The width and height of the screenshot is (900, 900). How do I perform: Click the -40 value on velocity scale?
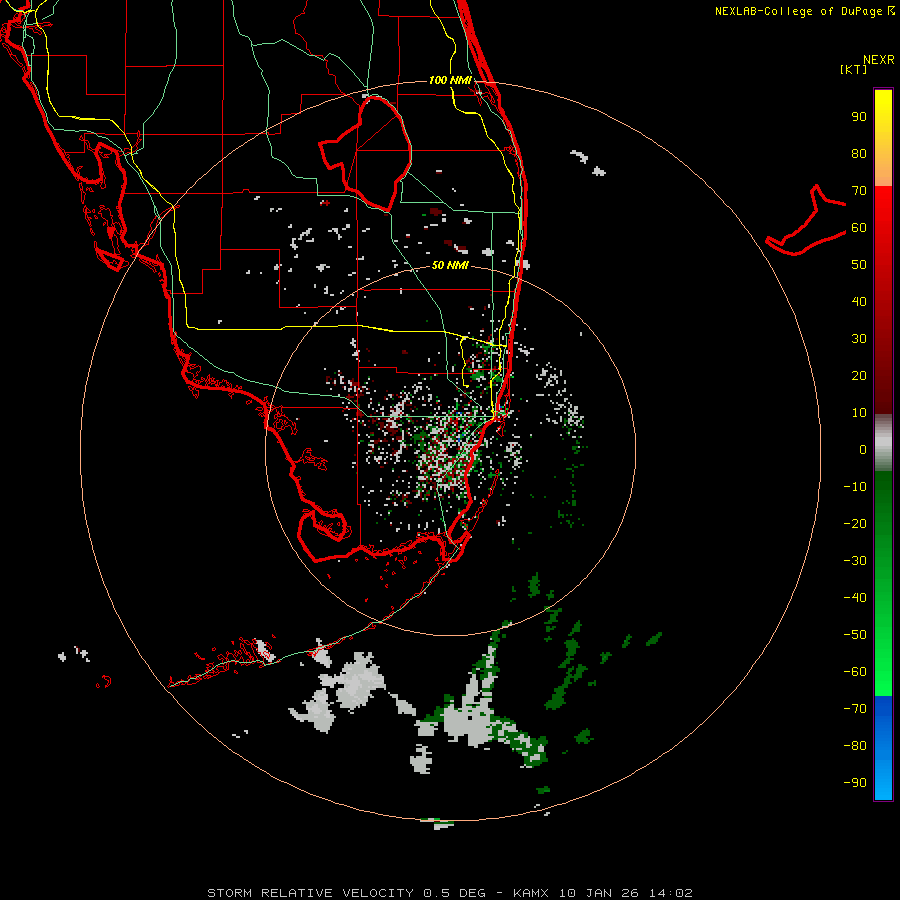pos(855,598)
